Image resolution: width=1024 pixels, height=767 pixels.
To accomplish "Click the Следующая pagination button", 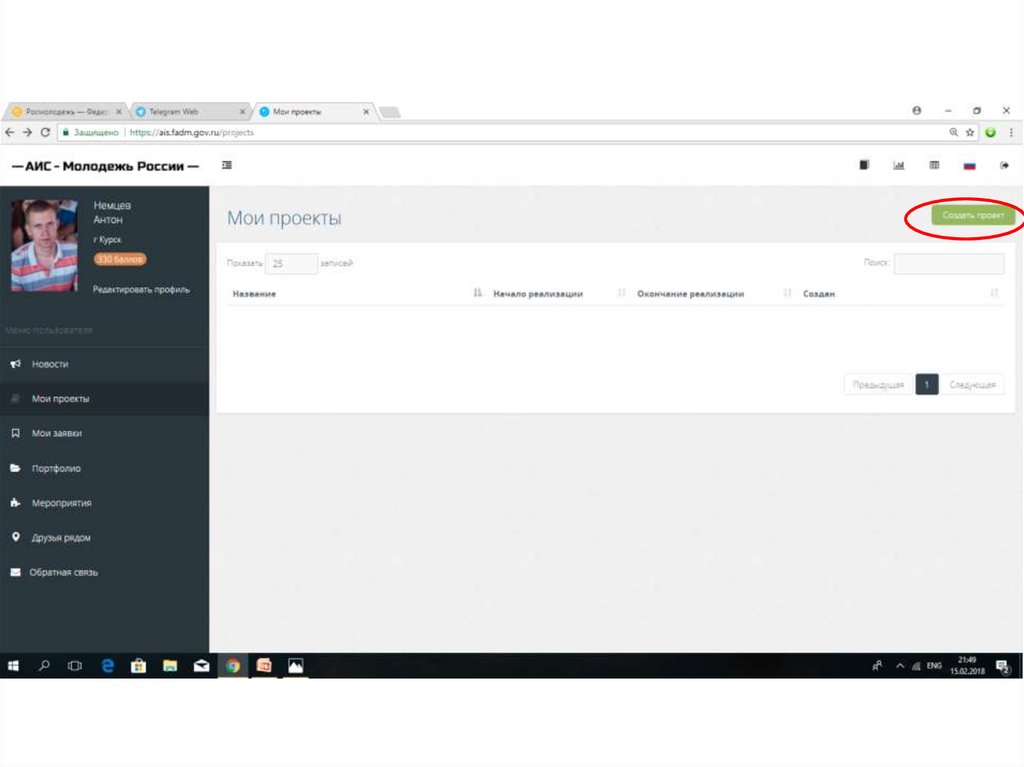I will coord(972,385).
